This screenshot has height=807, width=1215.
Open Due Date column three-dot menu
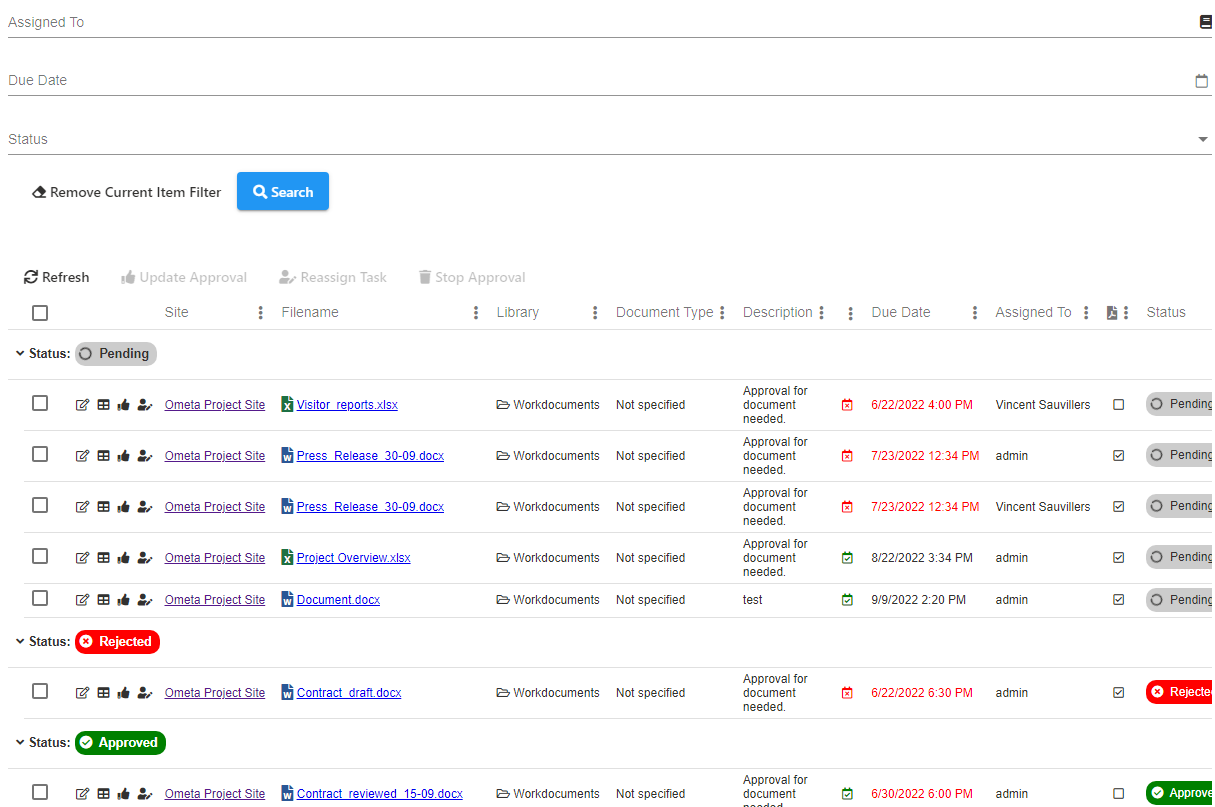[x=975, y=313]
